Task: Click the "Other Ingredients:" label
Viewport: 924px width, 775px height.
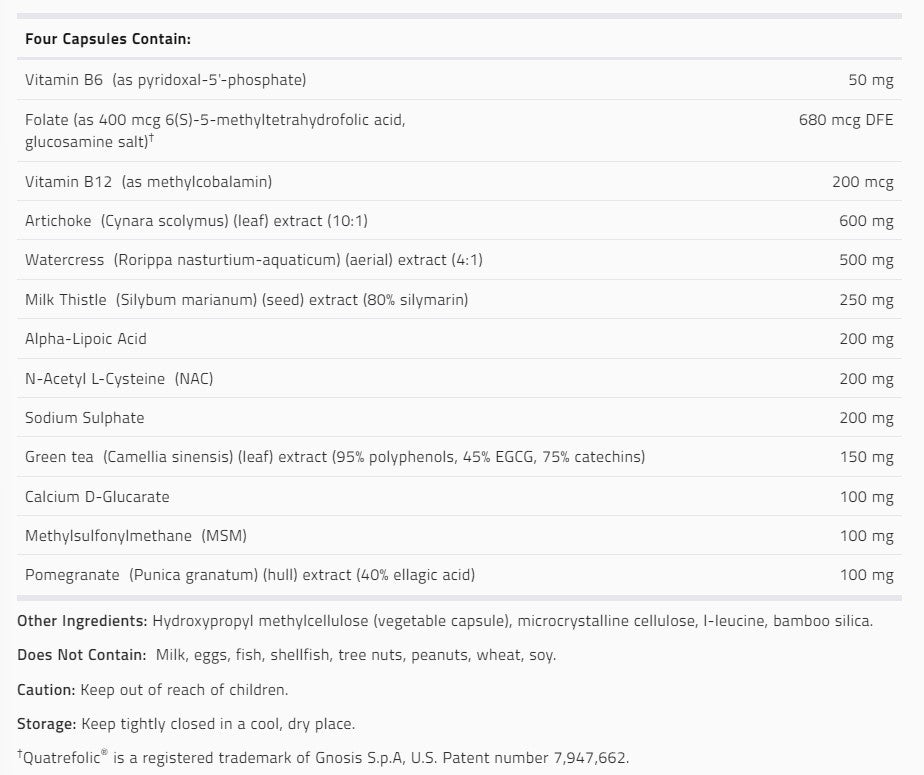Action: coord(82,621)
